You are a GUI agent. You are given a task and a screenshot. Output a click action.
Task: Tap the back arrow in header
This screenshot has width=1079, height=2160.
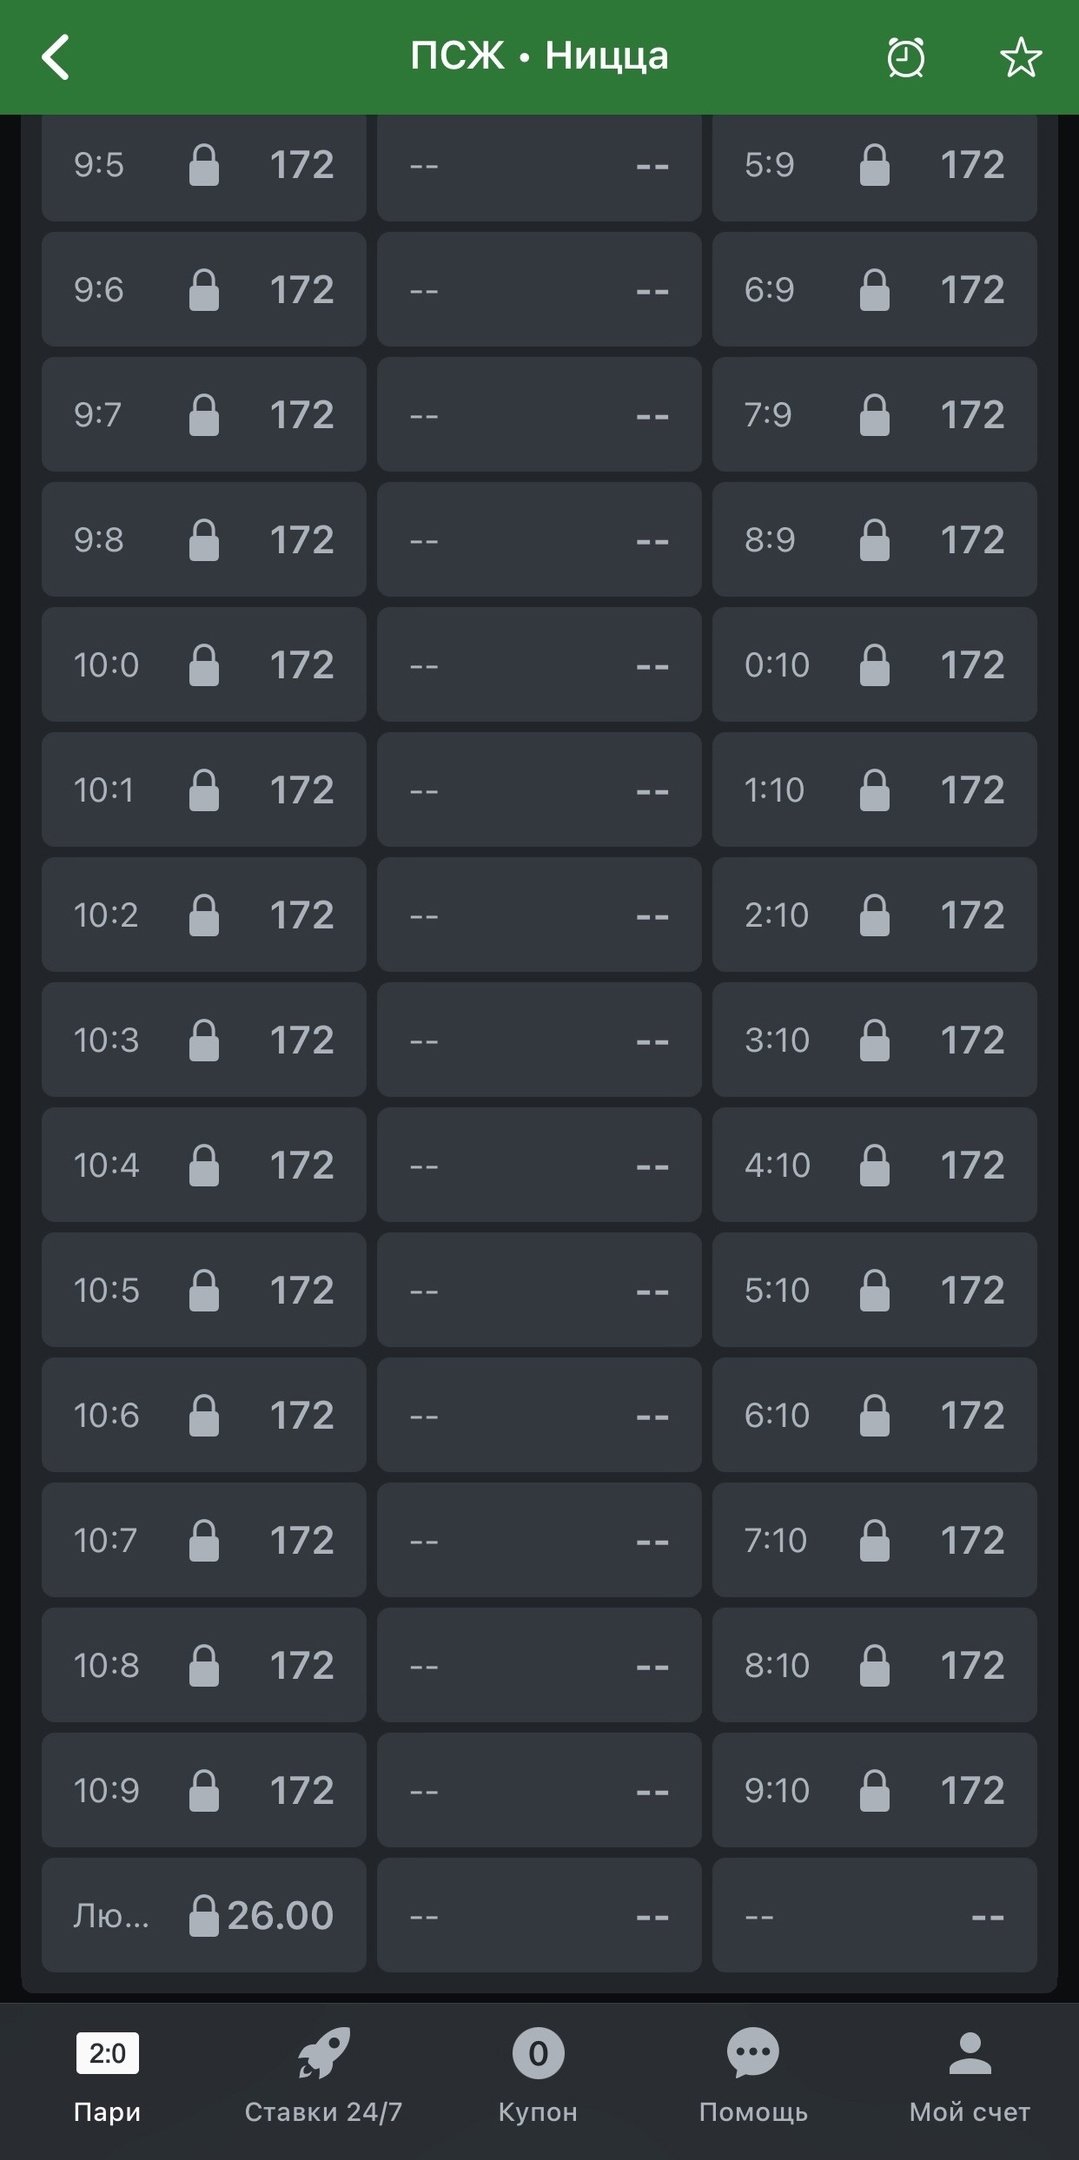tap(56, 57)
